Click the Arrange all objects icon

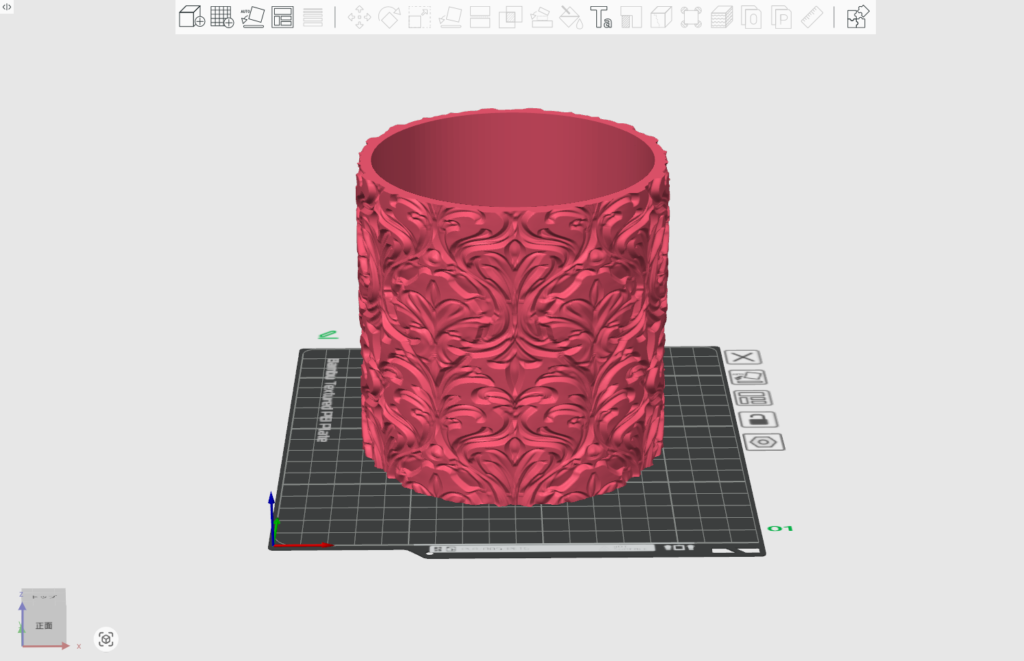(x=283, y=17)
